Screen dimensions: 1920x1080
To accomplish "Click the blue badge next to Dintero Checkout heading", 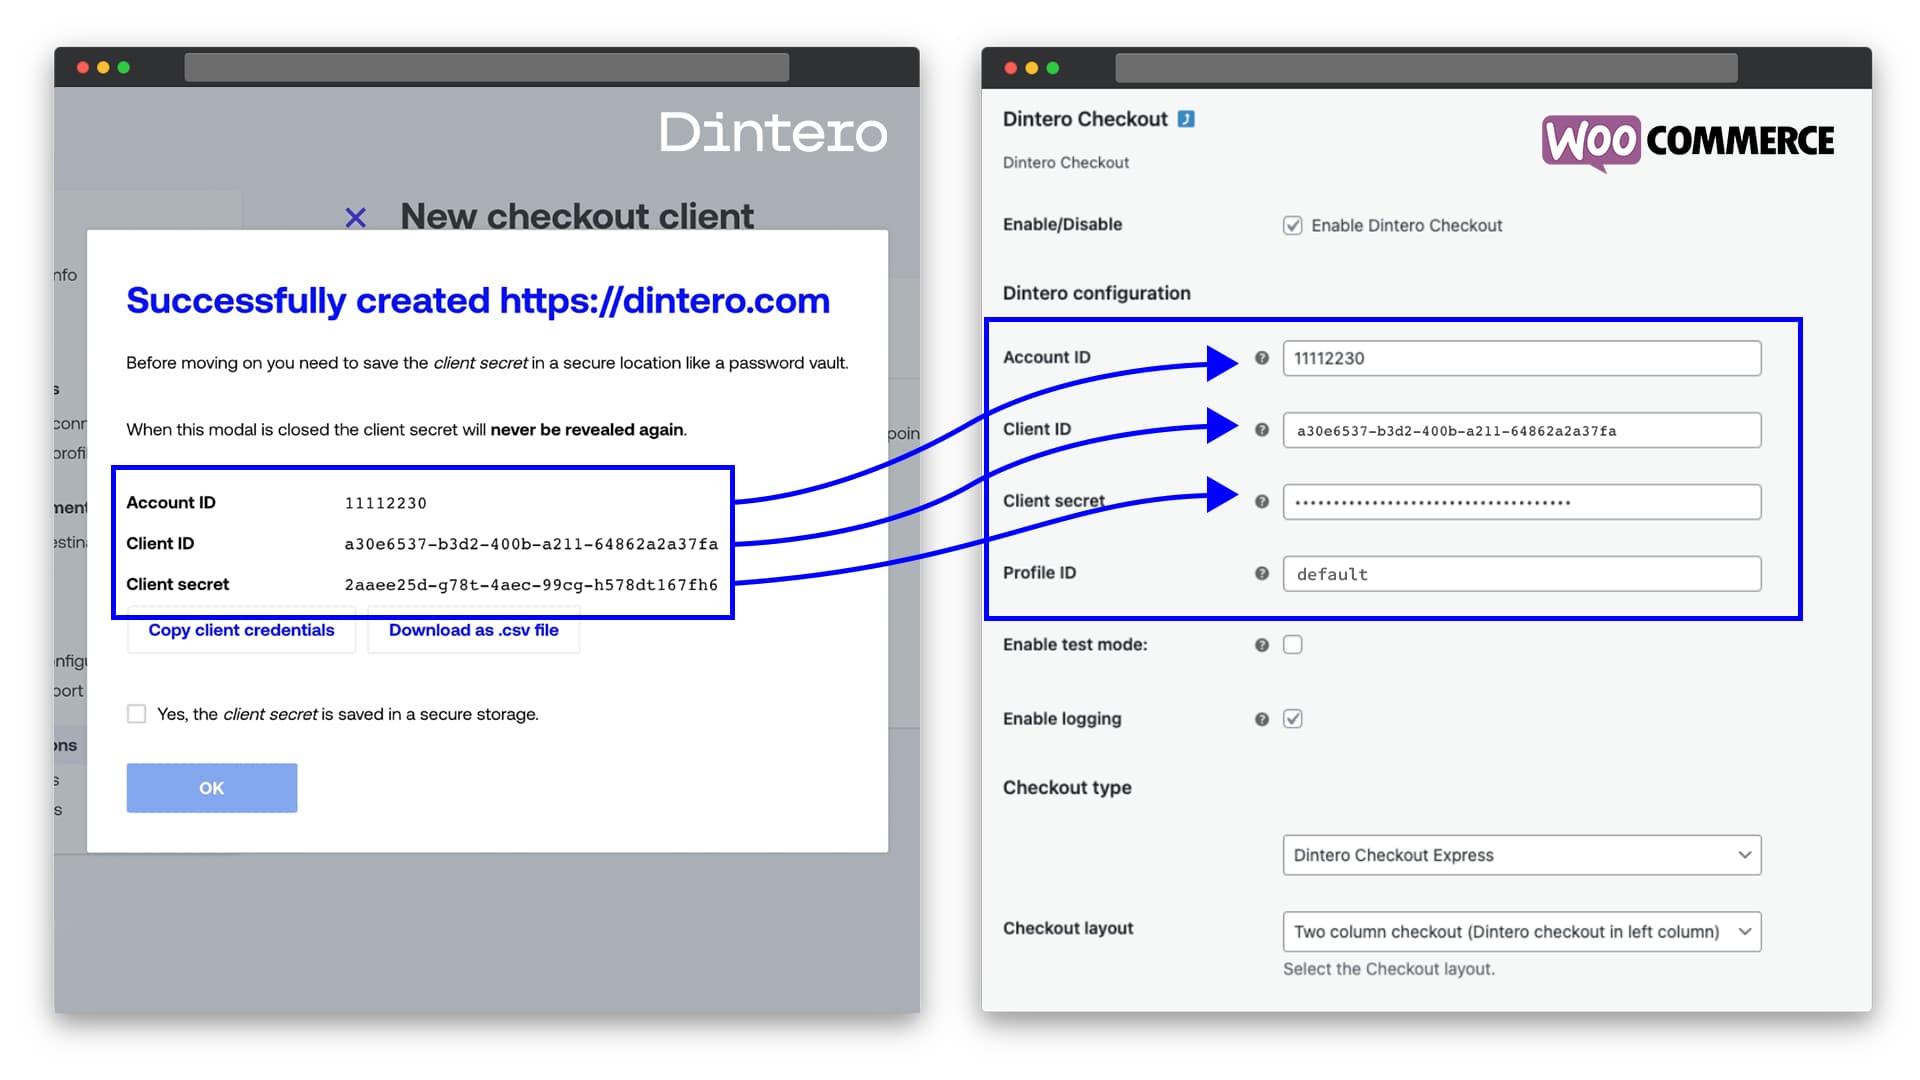I will click(1184, 118).
